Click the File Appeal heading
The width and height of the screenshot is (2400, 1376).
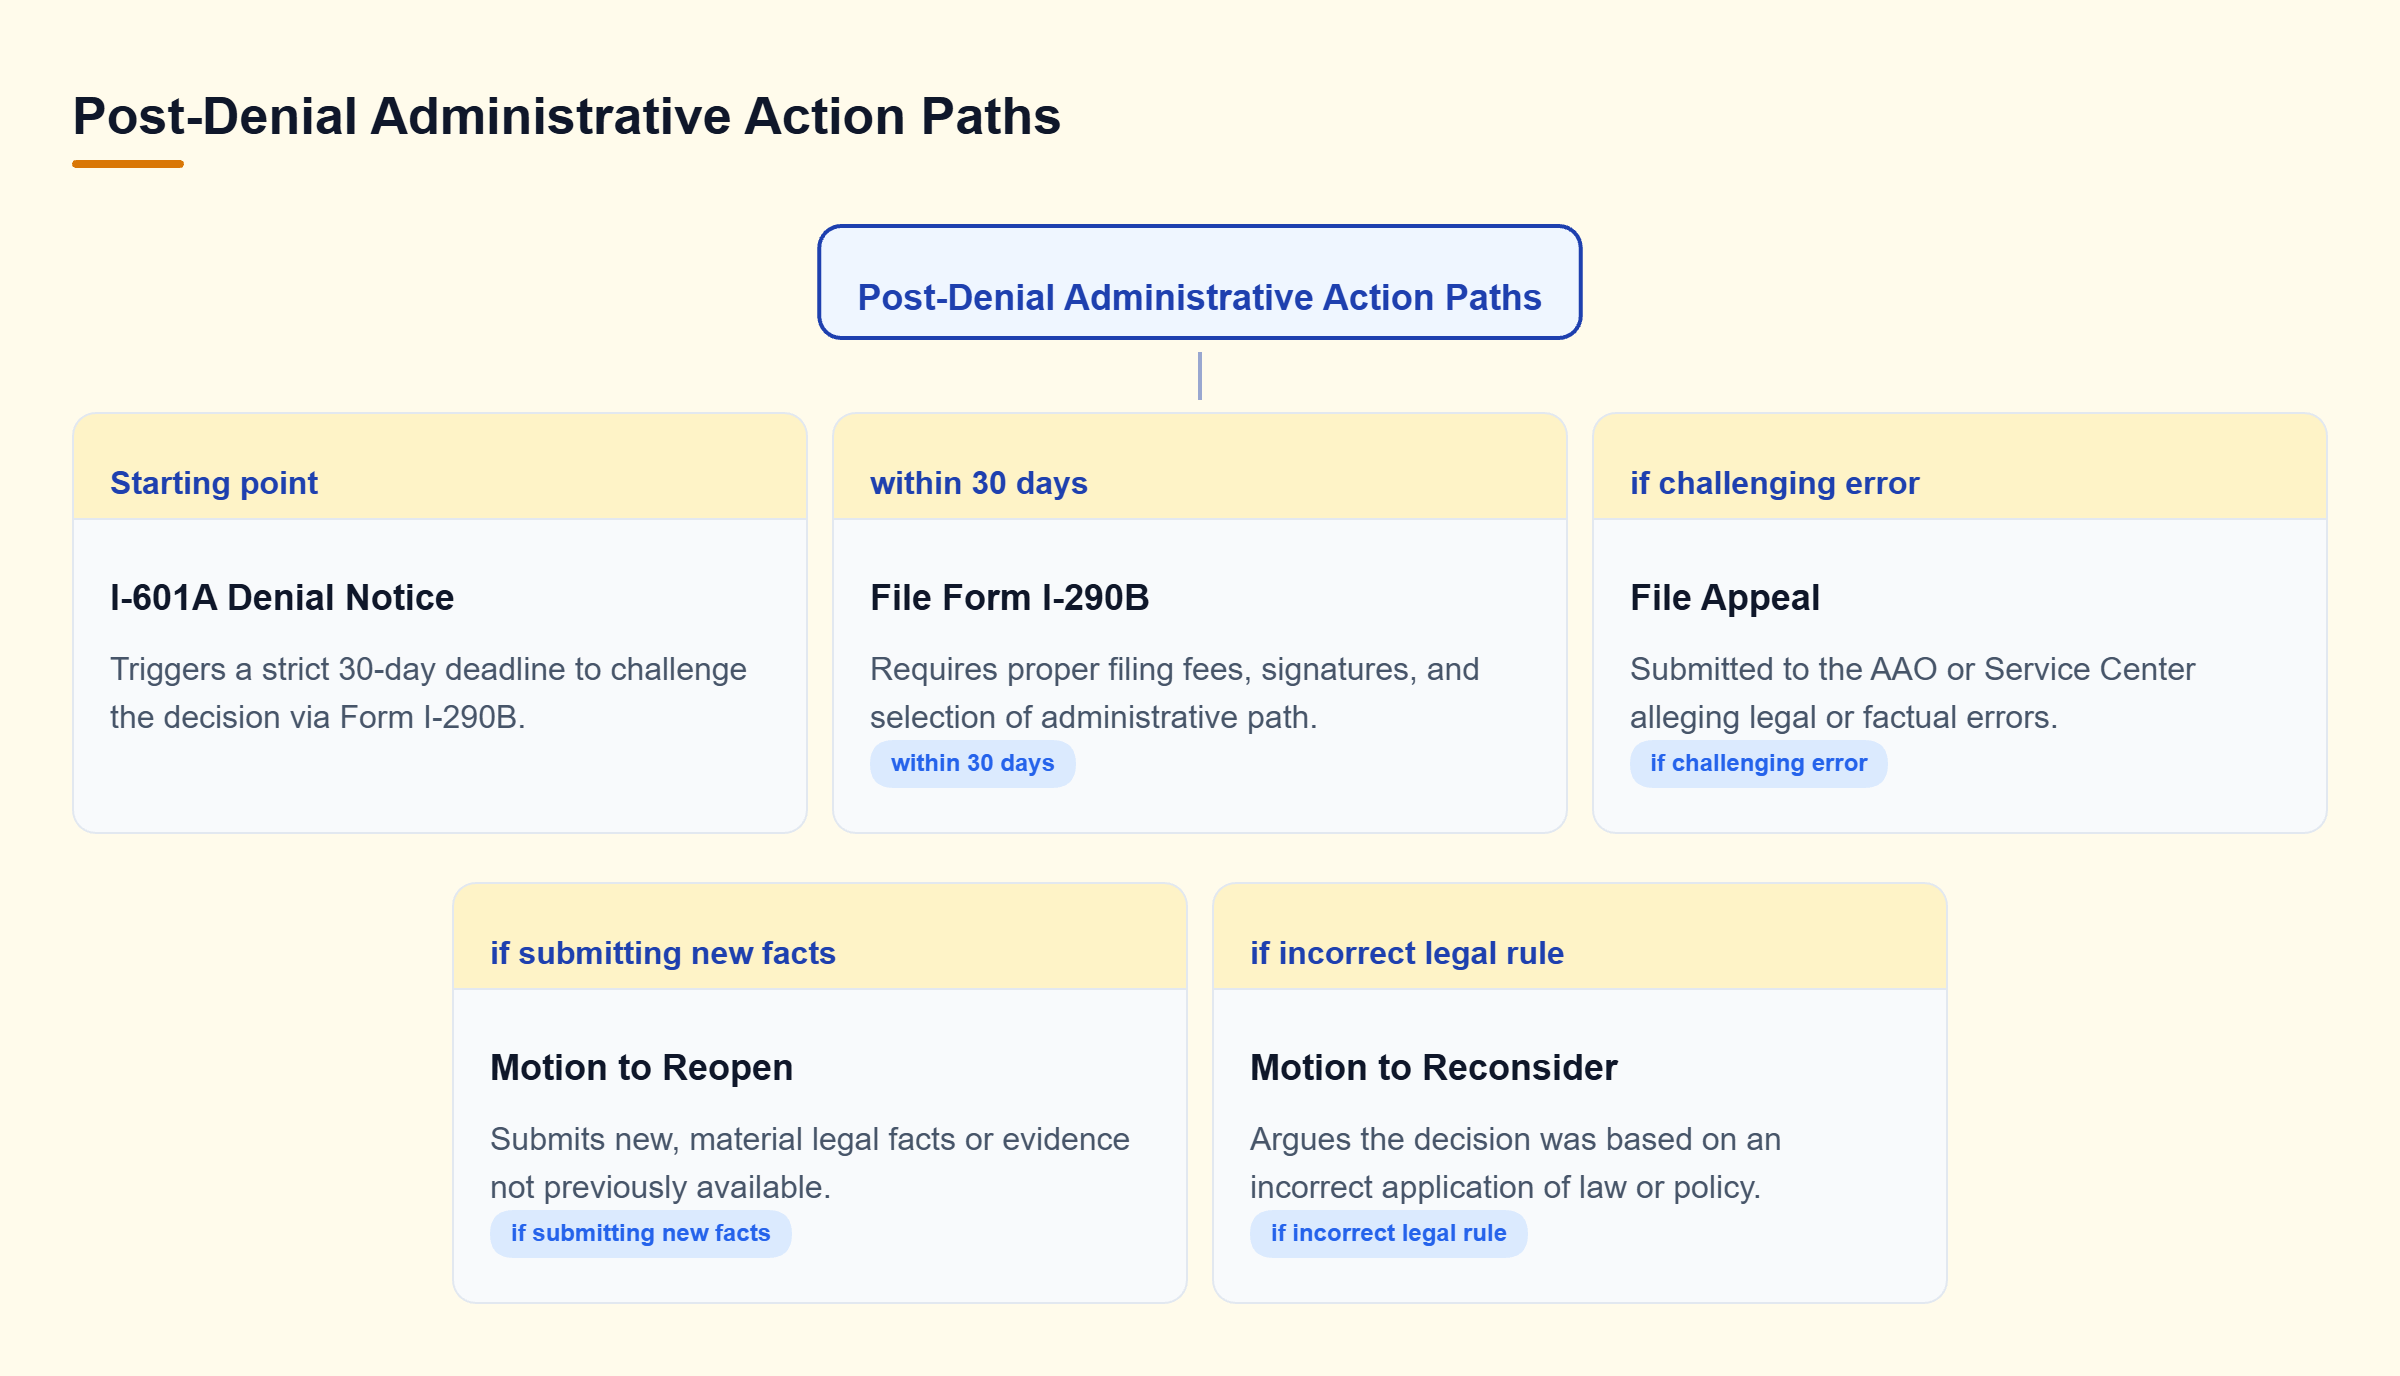(x=1724, y=597)
